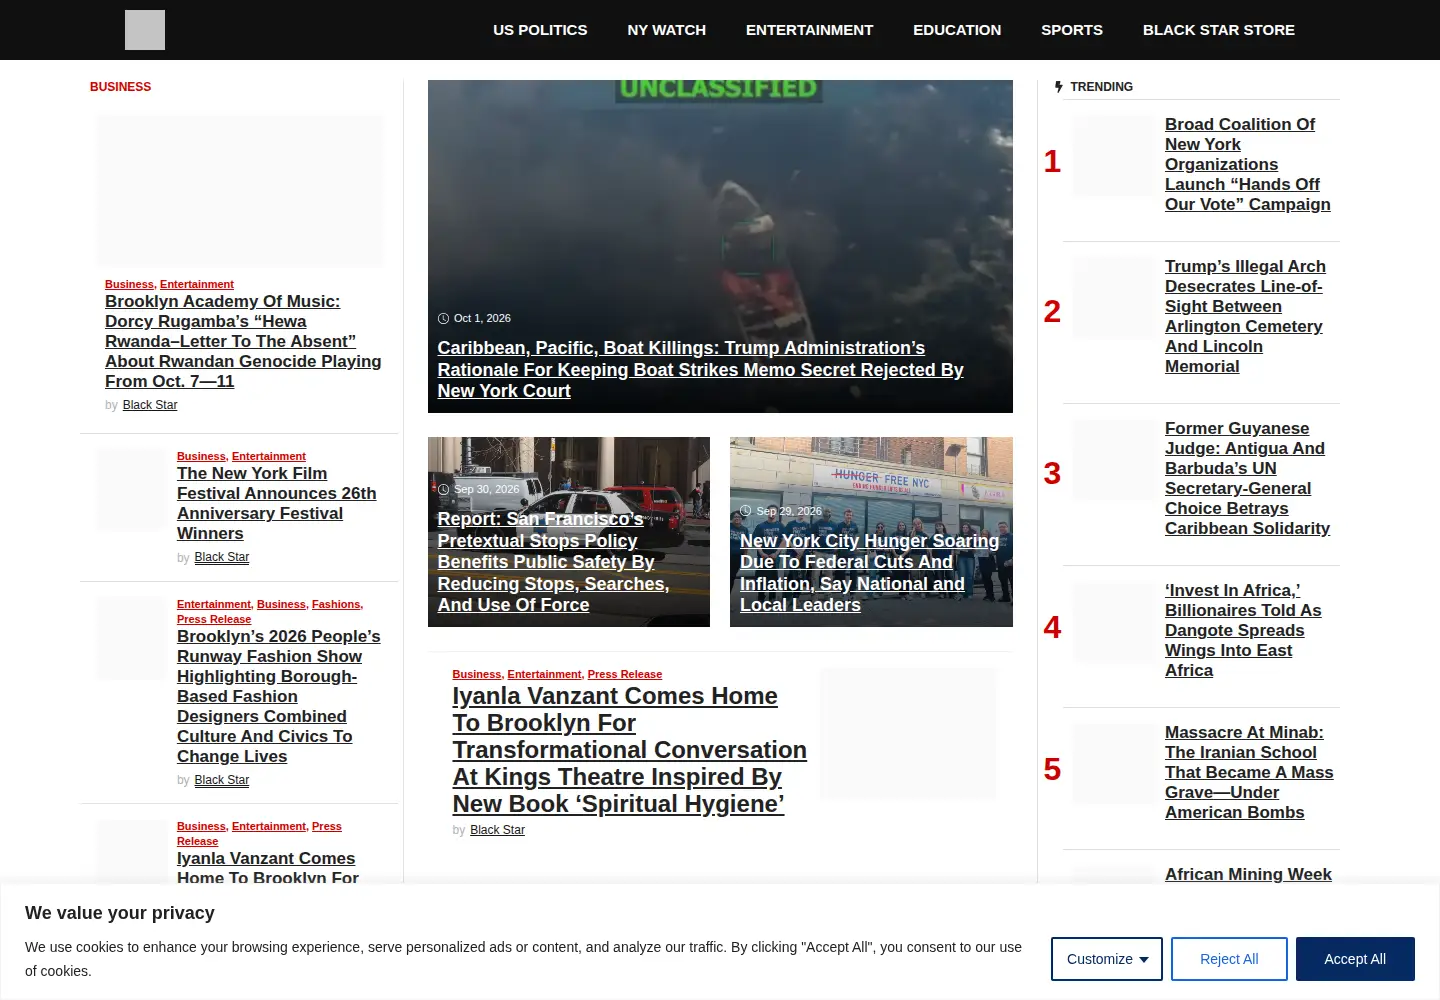Click thumbnail of Brooklyn Academy Of Music story
The width and height of the screenshot is (1440, 1000).
point(240,191)
